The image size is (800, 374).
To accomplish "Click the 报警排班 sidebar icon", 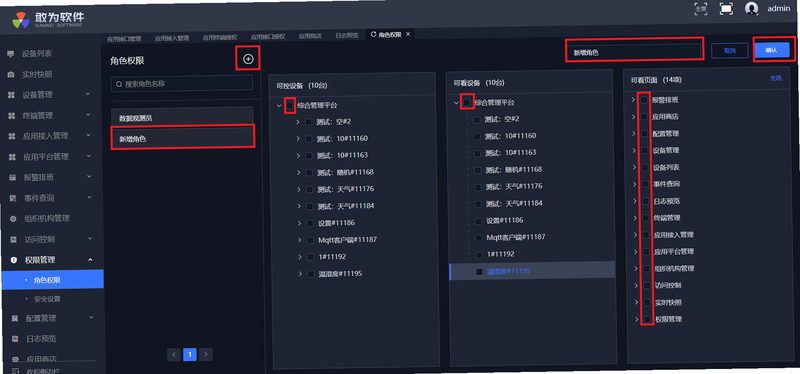I will coord(13,178).
